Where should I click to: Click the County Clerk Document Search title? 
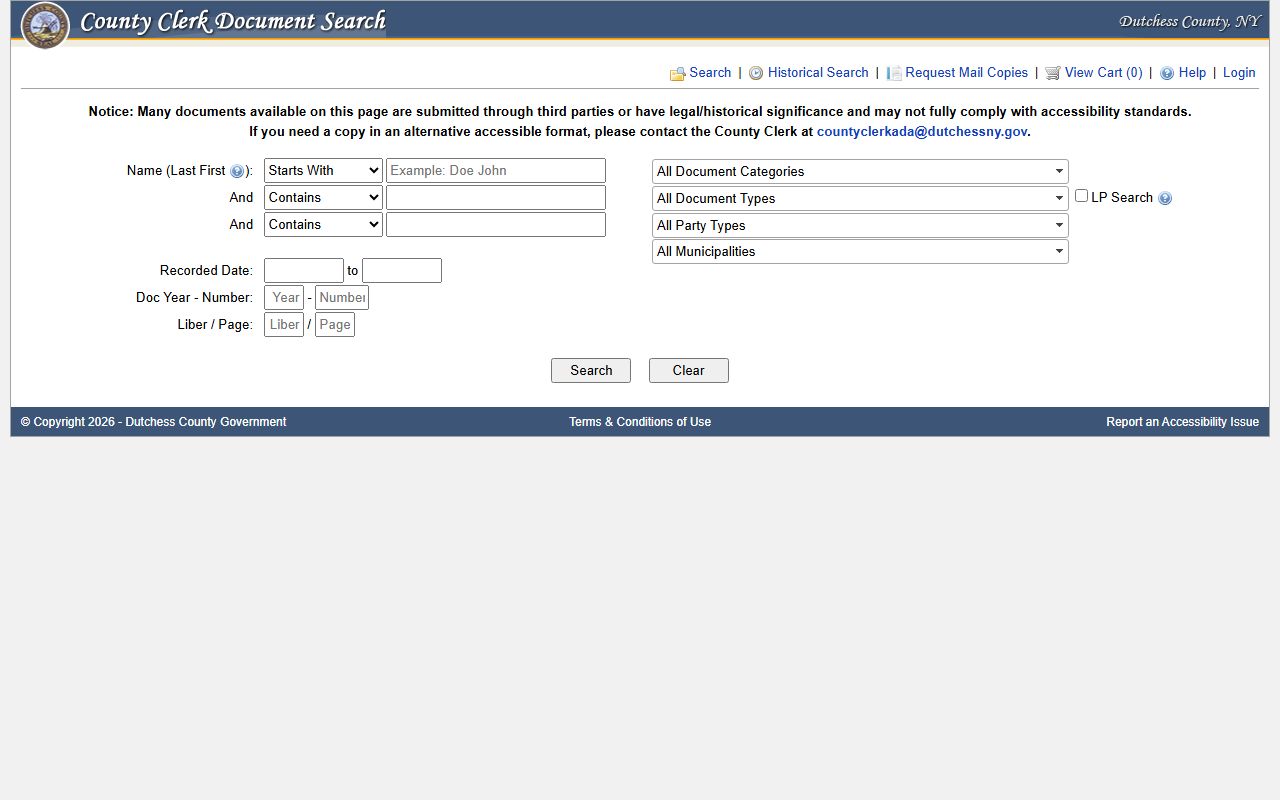(x=233, y=22)
